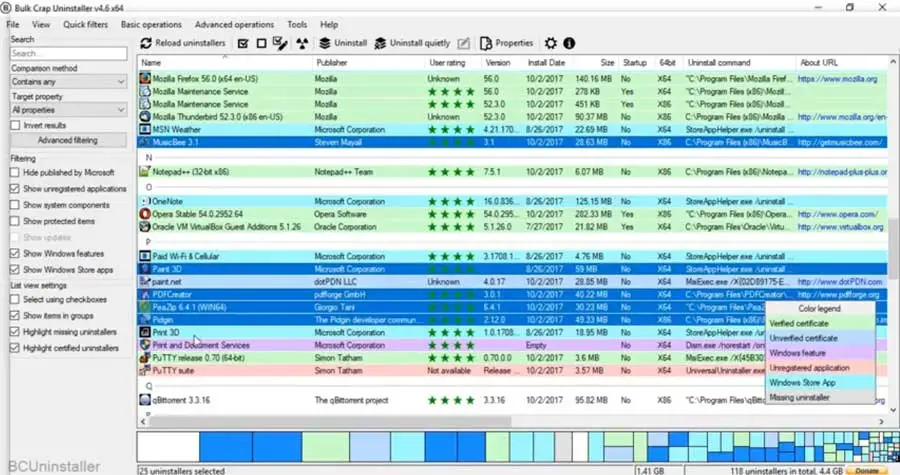Viewport: 900px width, 475px height.
Task: Click the Verified certificate legend swatch
Action: click(x=821, y=324)
